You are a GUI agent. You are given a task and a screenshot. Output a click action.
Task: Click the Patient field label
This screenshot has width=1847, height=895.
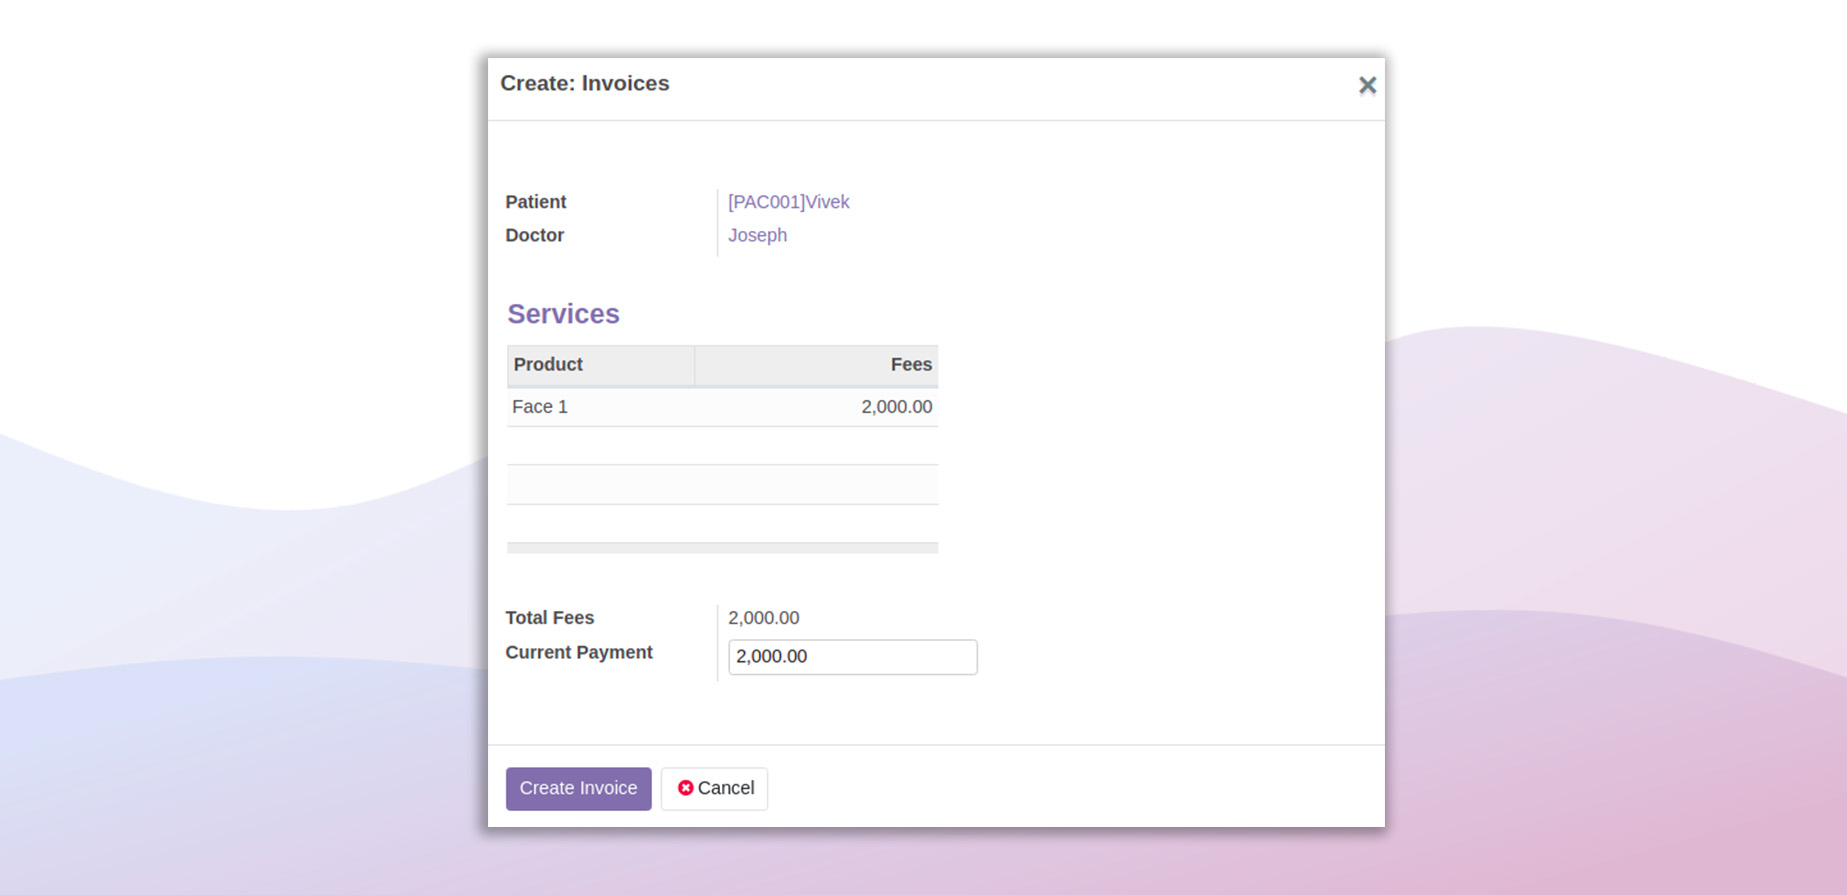coord(535,202)
